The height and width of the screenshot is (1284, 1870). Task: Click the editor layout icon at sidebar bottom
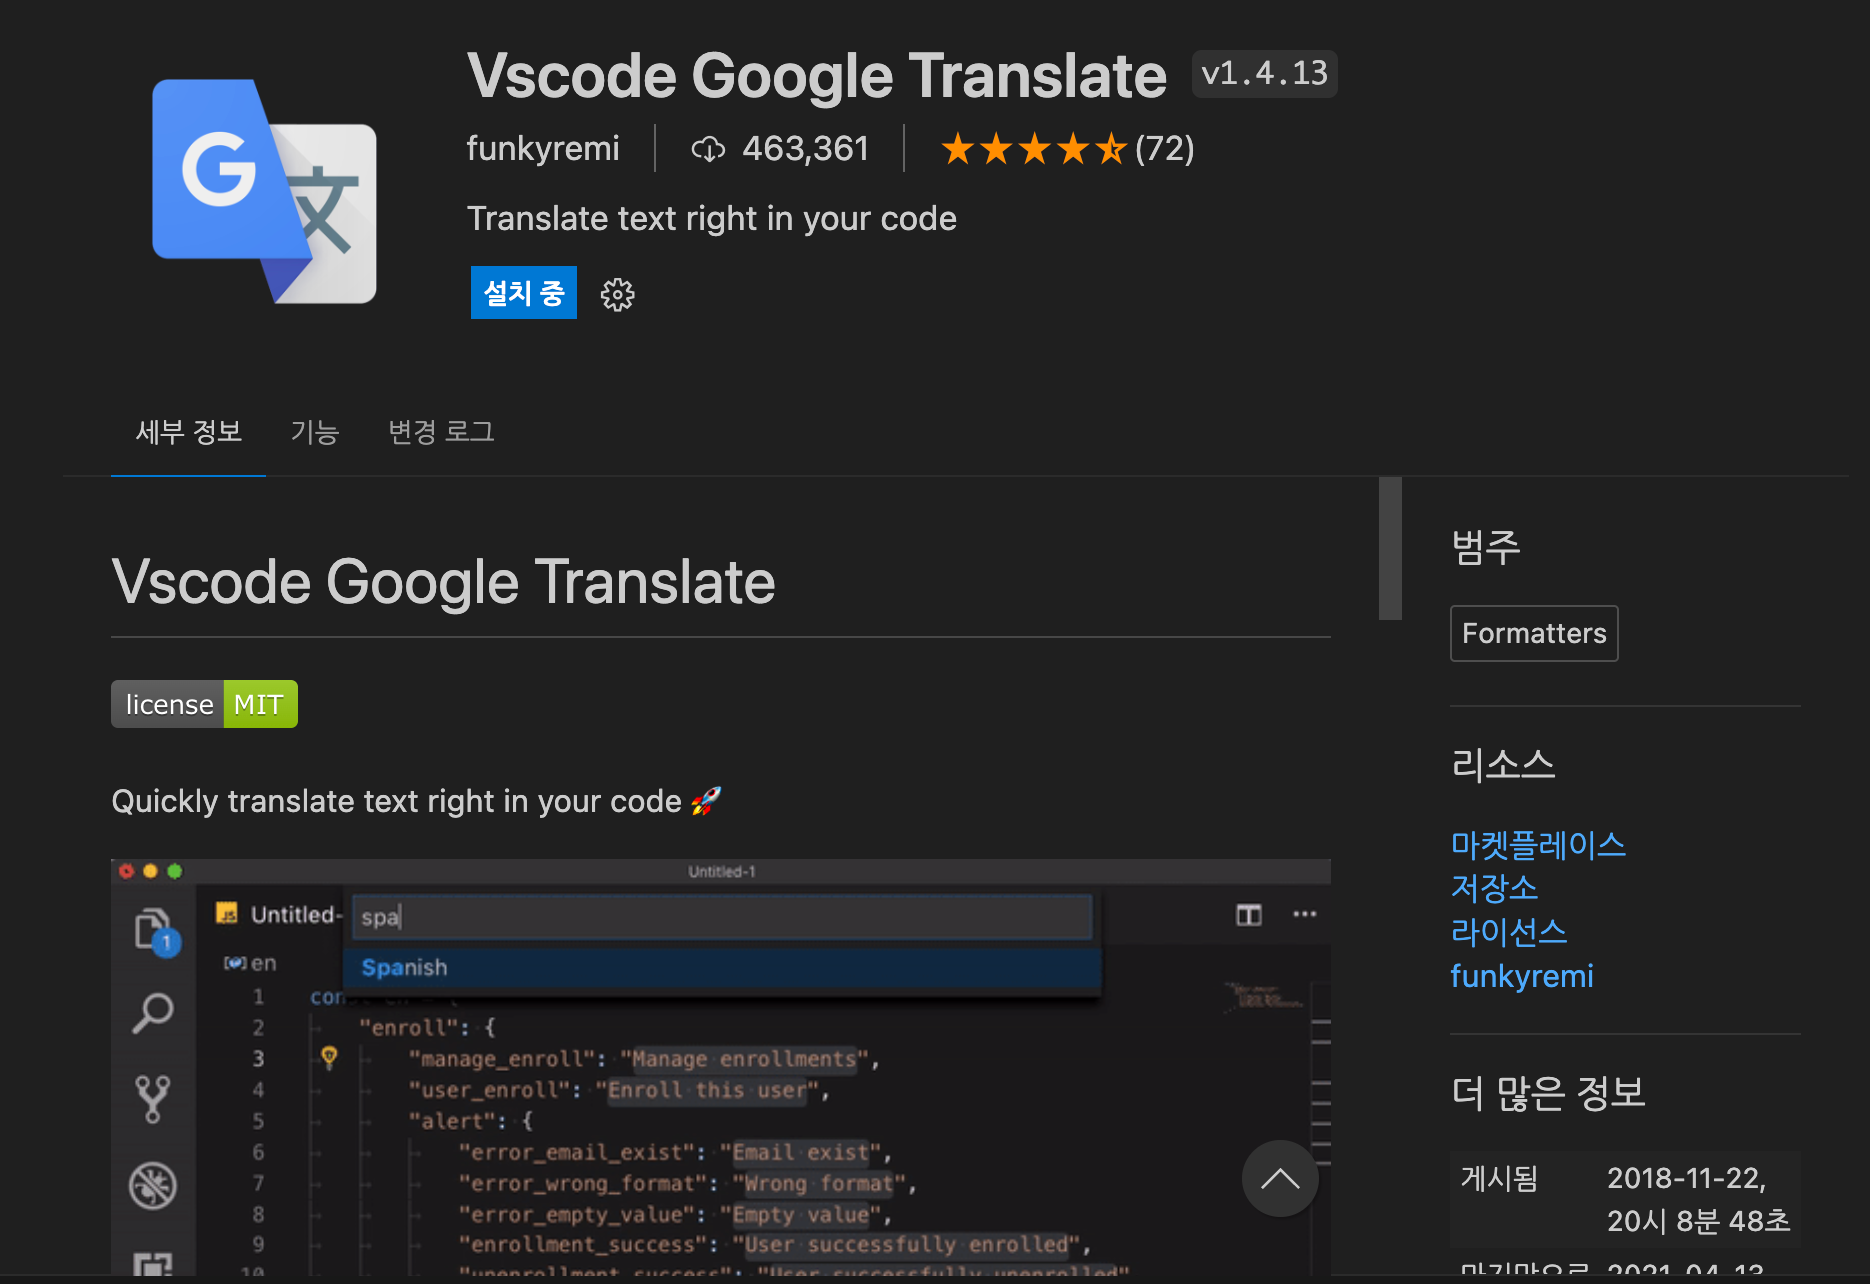[152, 1262]
